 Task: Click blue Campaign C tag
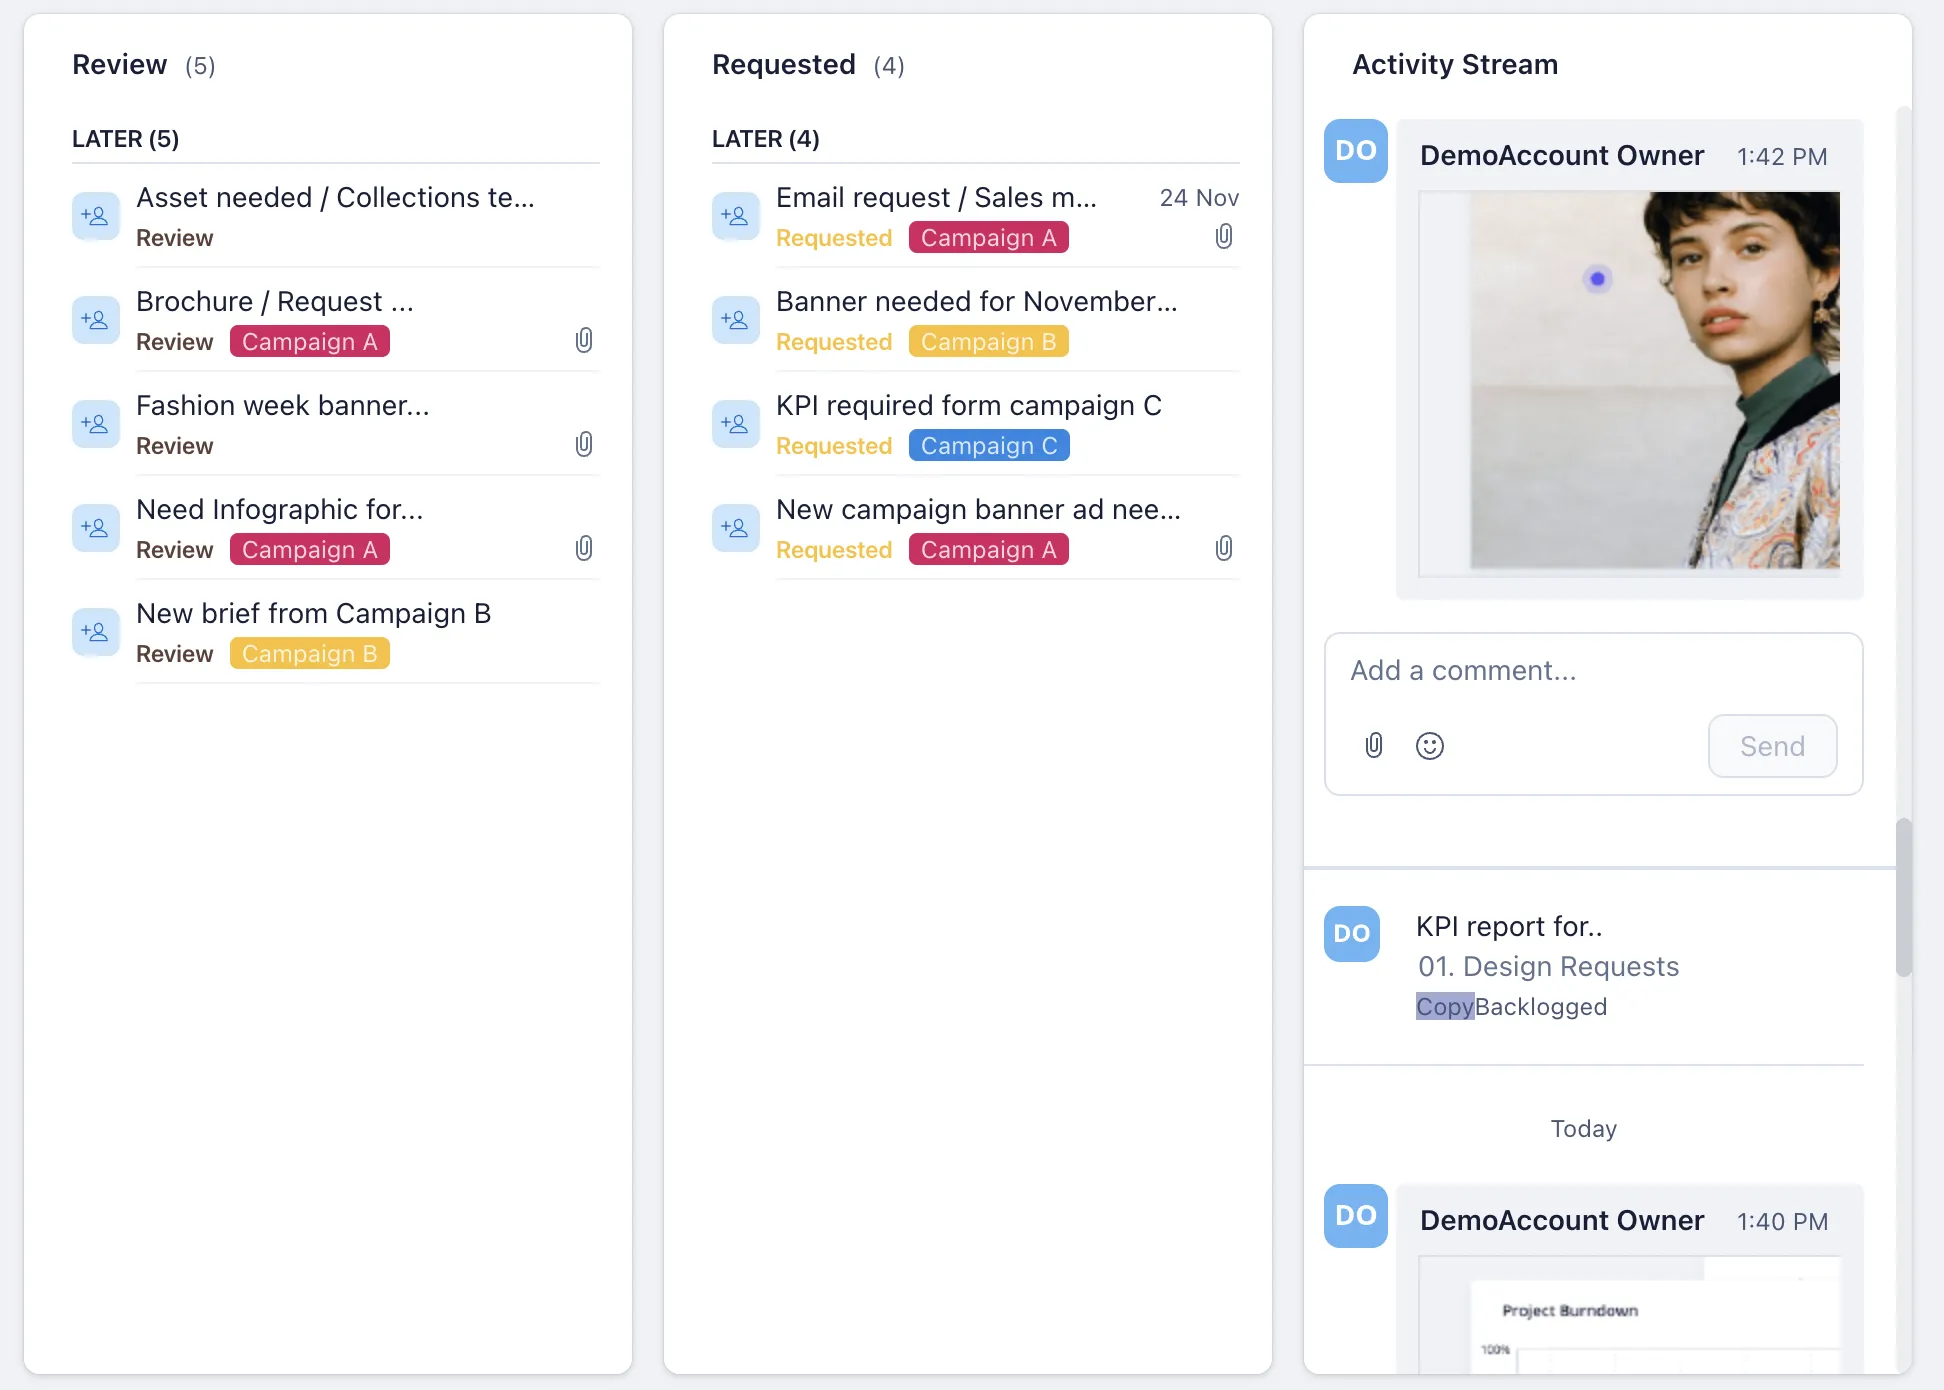coord(989,446)
